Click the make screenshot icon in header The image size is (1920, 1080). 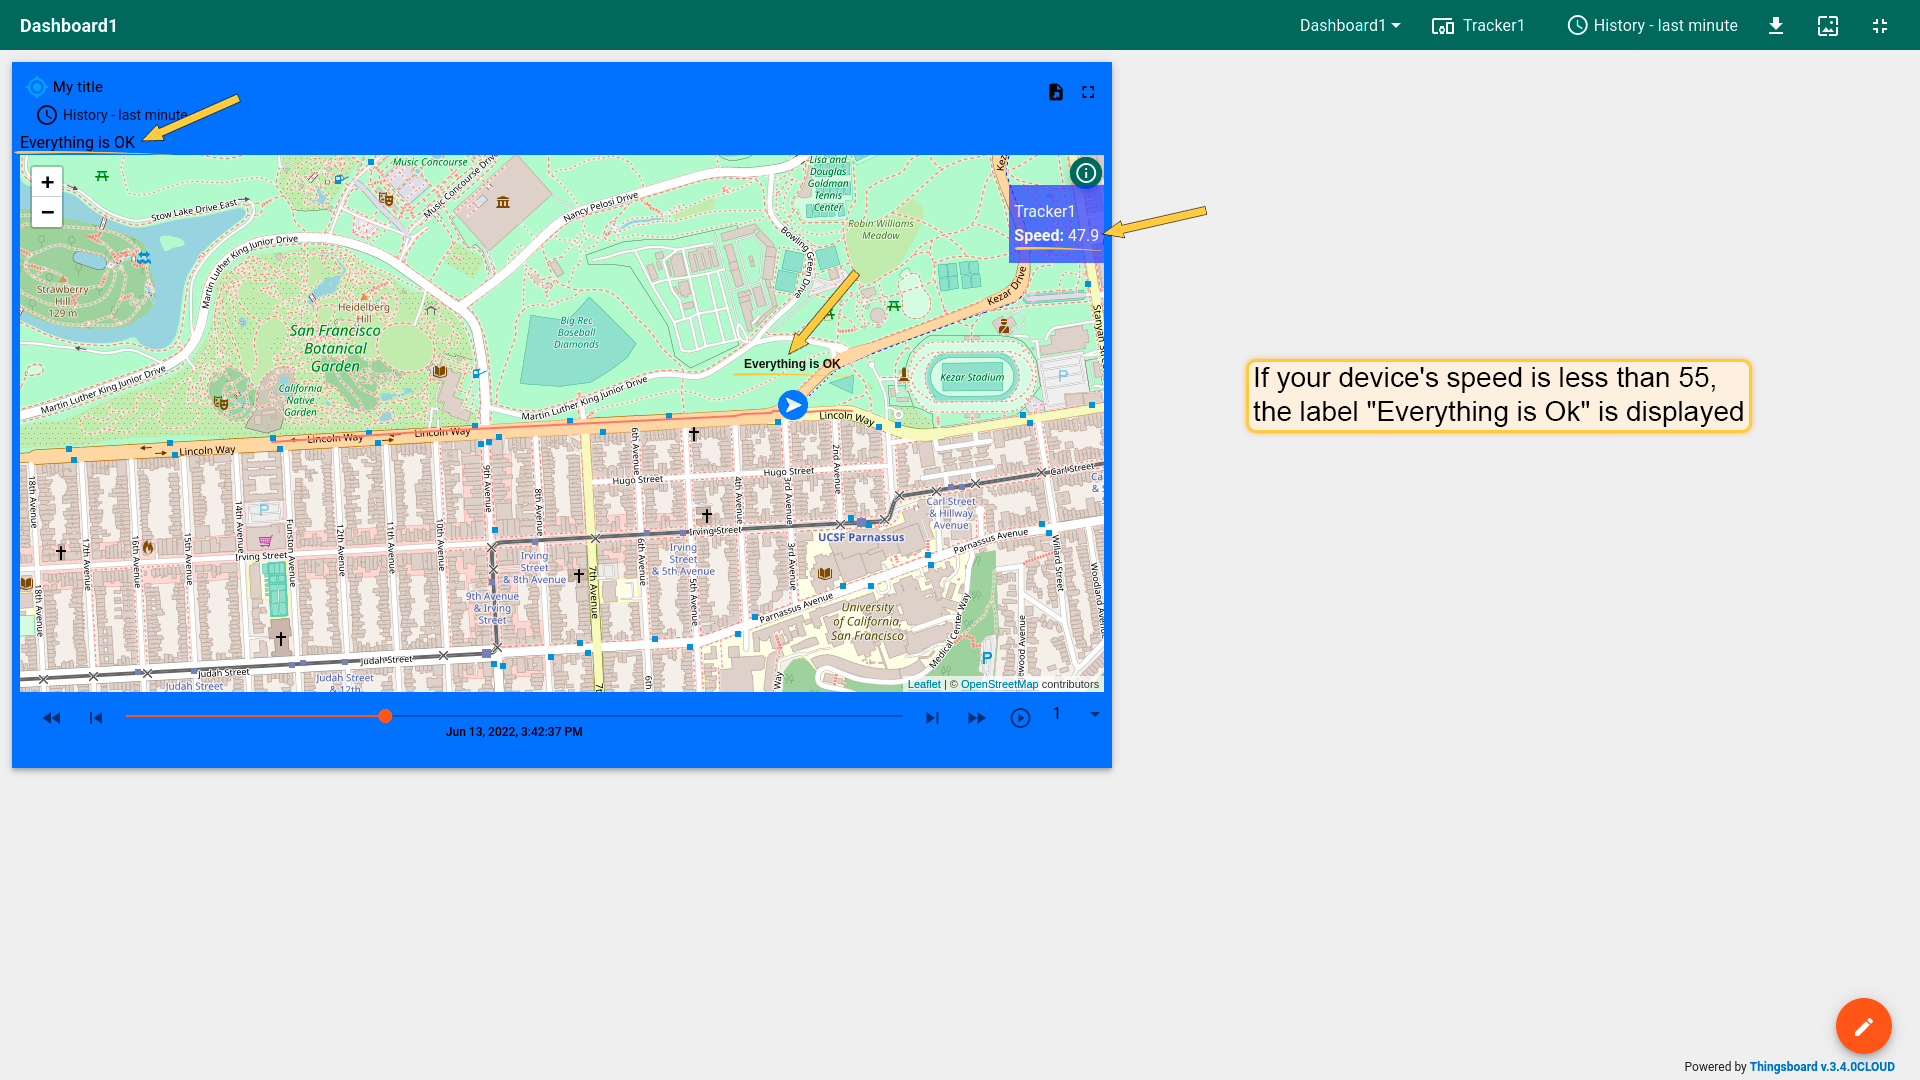click(x=1828, y=26)
